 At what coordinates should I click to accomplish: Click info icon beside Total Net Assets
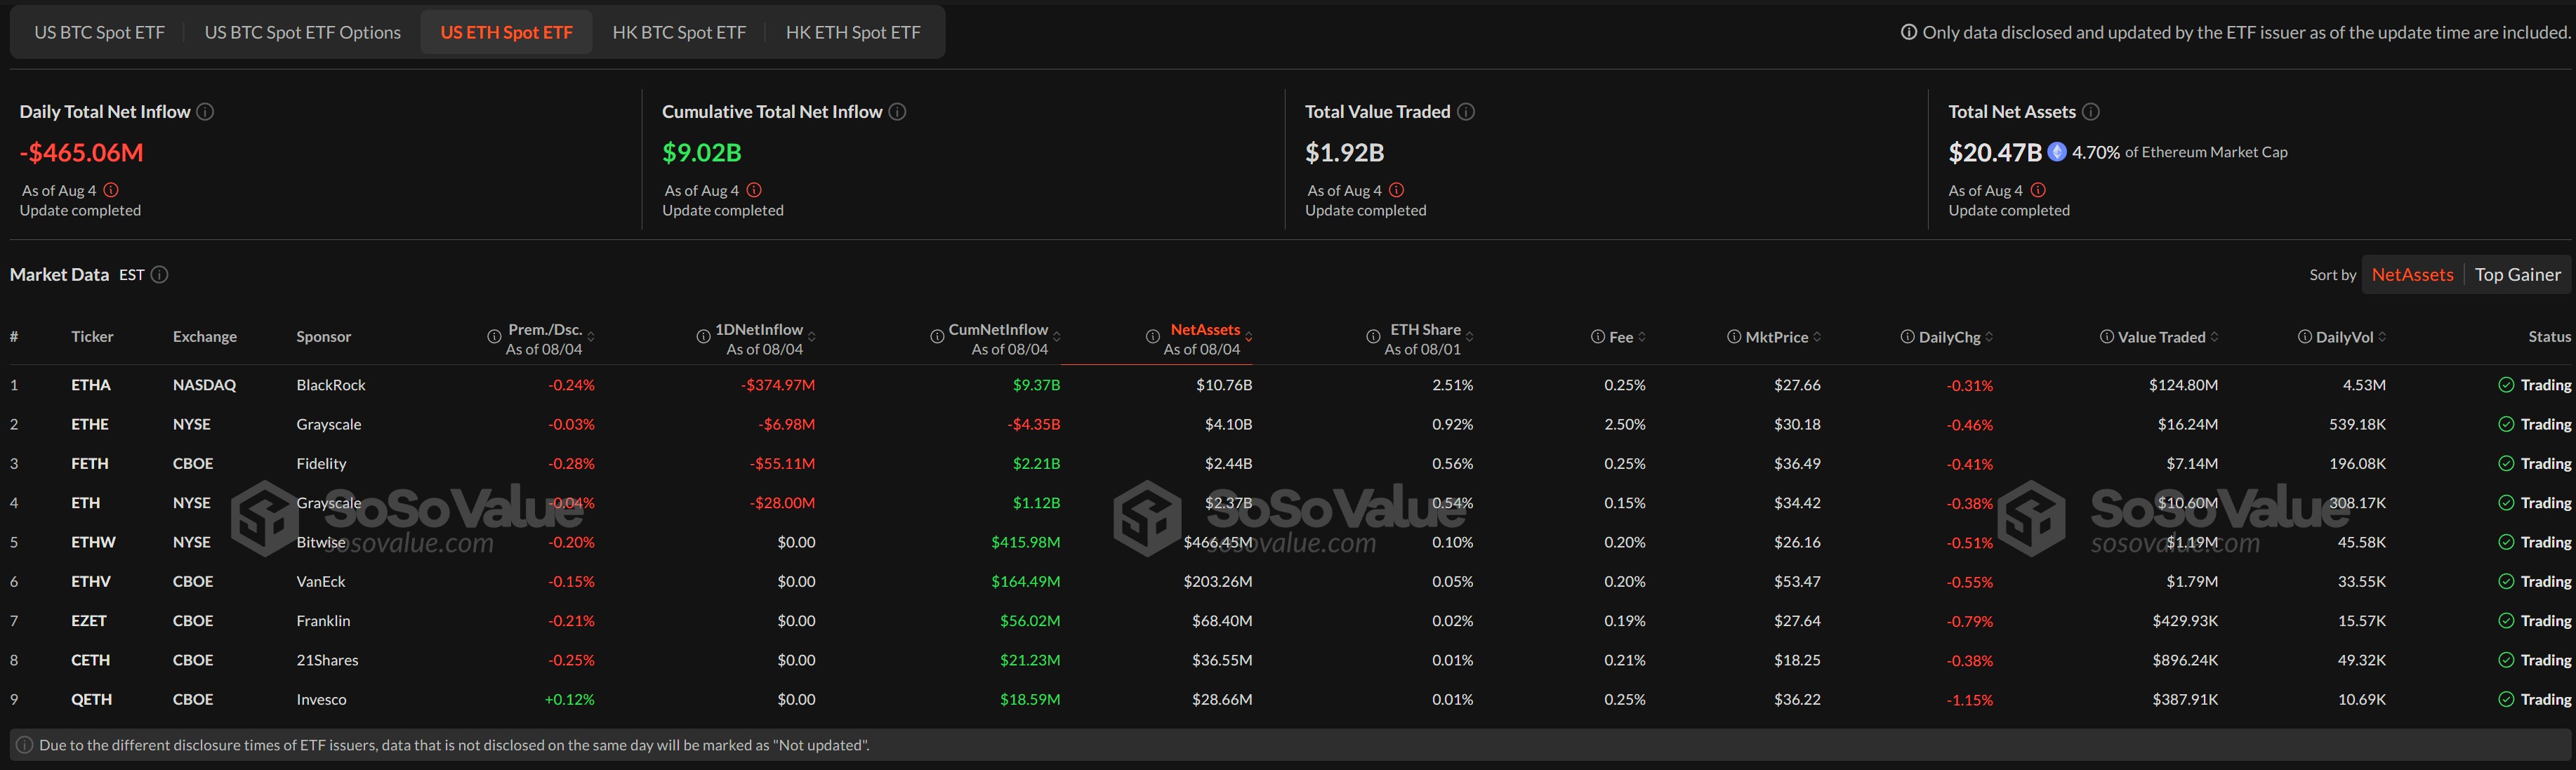2090,111
